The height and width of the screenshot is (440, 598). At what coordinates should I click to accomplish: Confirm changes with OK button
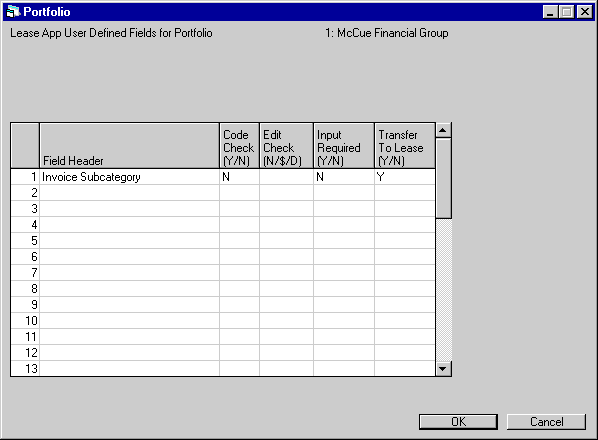[x=458, y=422]
